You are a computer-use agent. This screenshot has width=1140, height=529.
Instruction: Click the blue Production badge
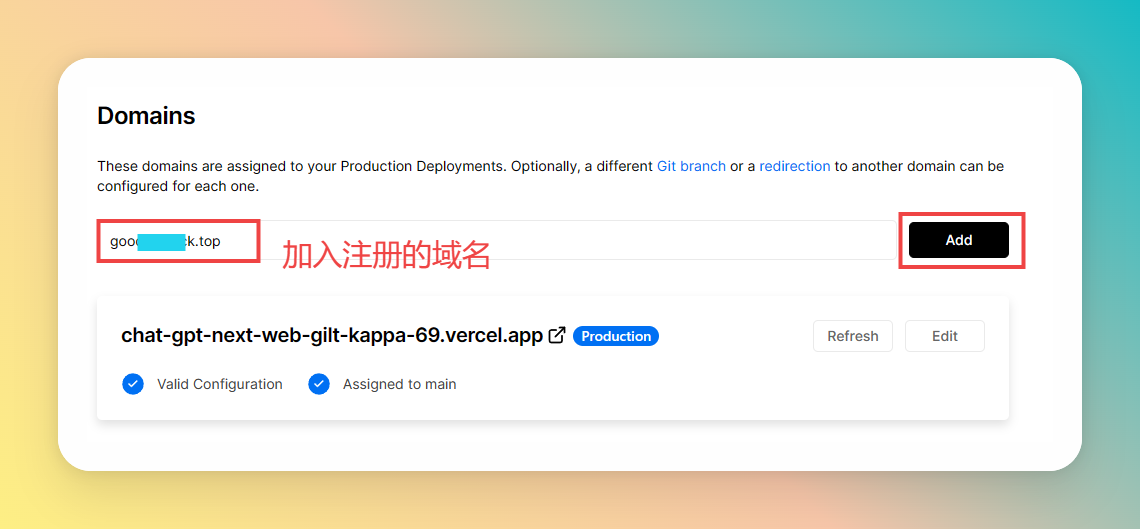click(x=615, y=336)
